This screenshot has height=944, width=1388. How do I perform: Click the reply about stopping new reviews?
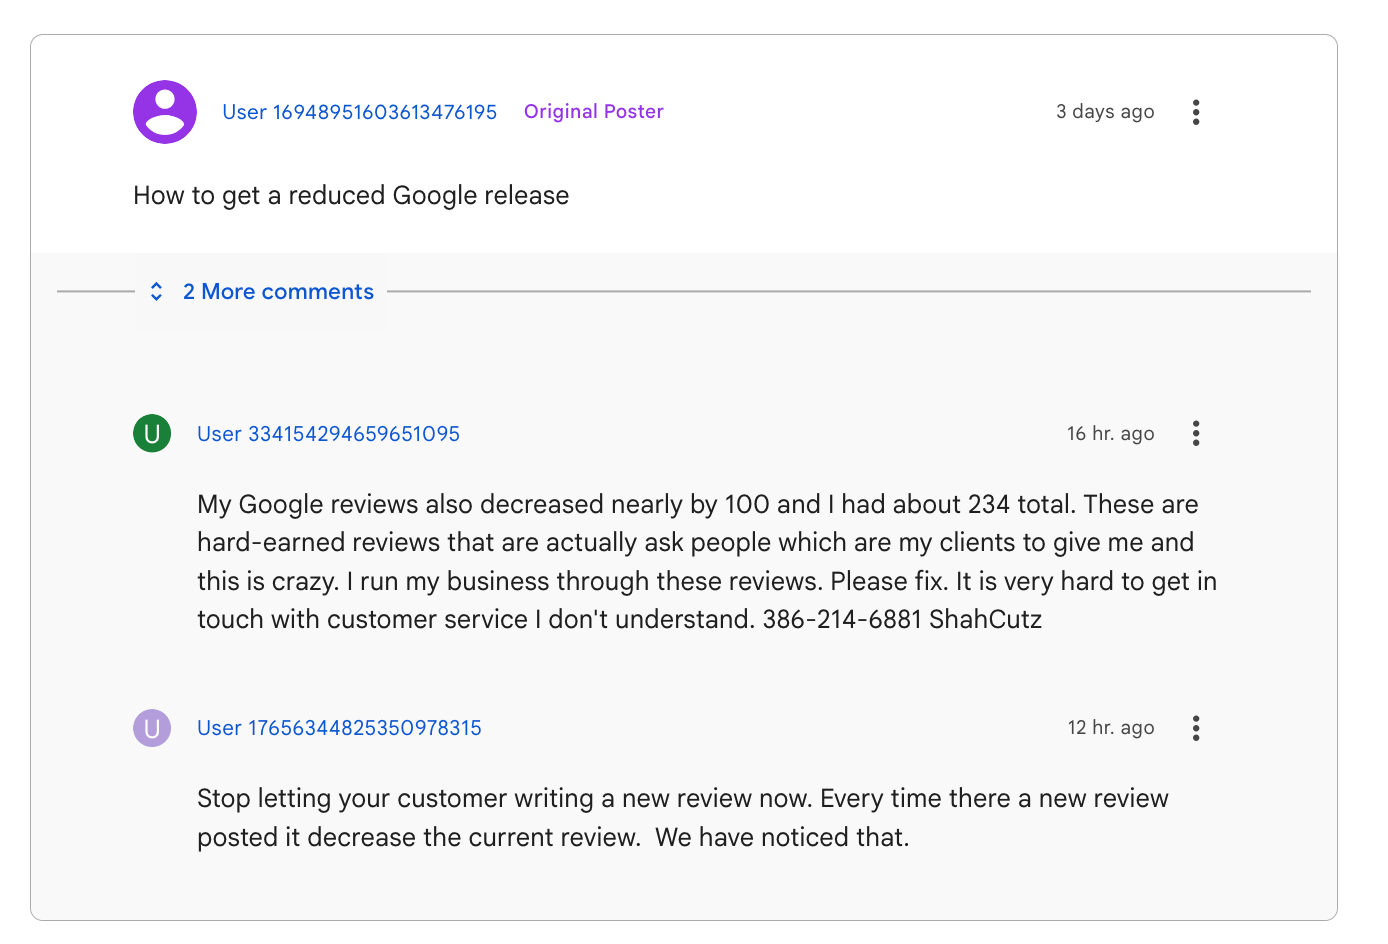point(683,817)
